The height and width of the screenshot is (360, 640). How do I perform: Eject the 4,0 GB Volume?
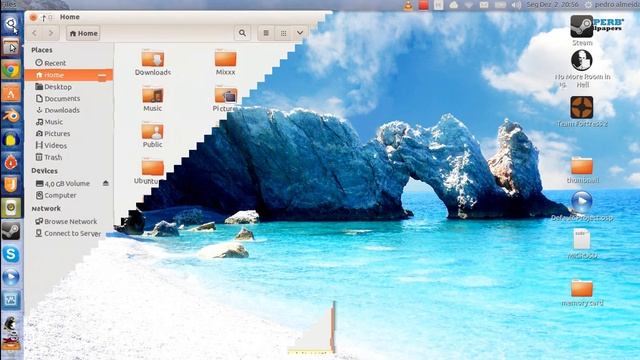point(106,183)
